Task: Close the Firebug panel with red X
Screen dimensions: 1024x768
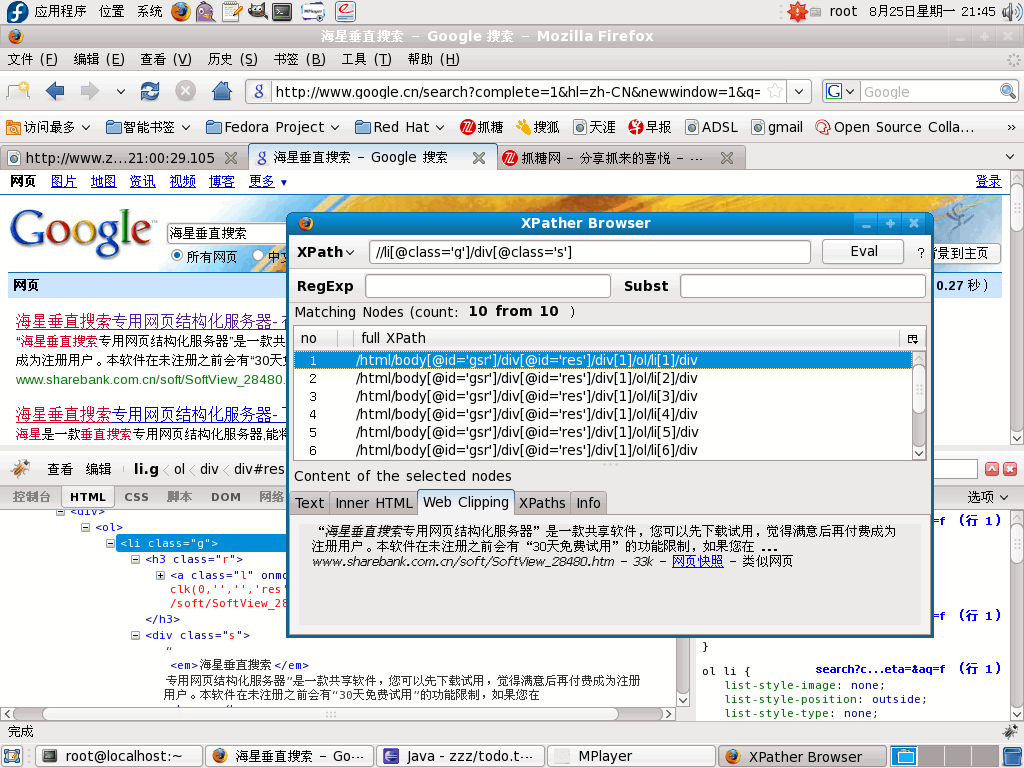Action: [x=1010, y=469]
